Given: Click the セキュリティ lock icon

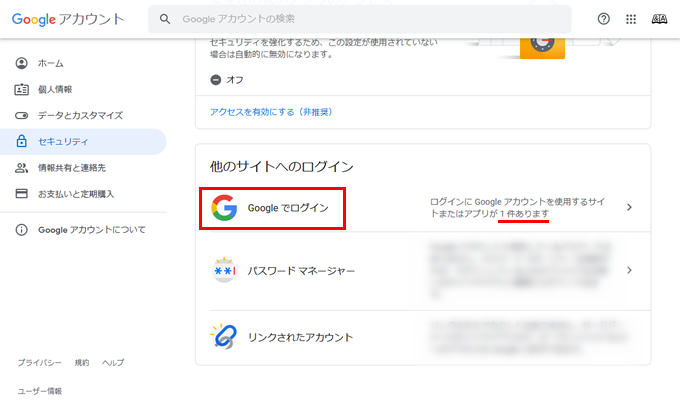Looking at the screenshot, I should 21,141.
